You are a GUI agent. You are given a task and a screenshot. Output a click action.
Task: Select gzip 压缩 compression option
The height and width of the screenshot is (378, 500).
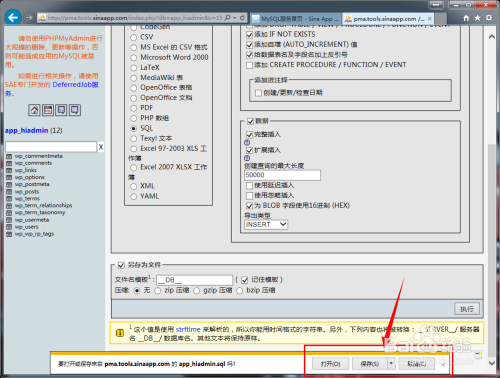pyautogui.click(x=197, y=291)
